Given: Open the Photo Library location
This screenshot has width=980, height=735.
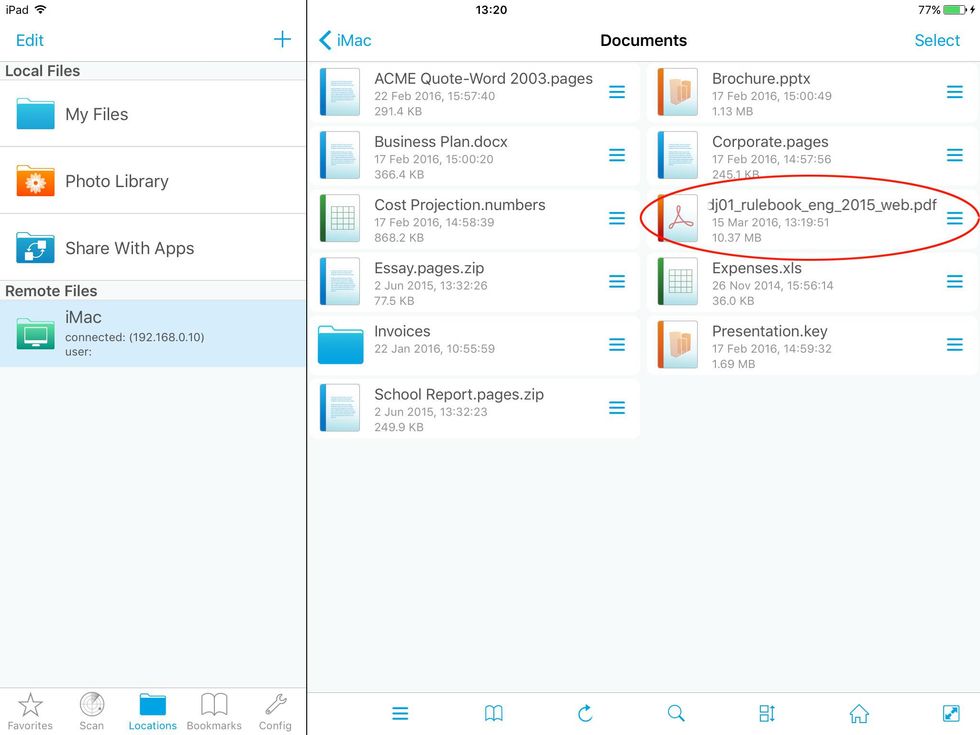Looking at the screenshot, I should tap(117, 181).
